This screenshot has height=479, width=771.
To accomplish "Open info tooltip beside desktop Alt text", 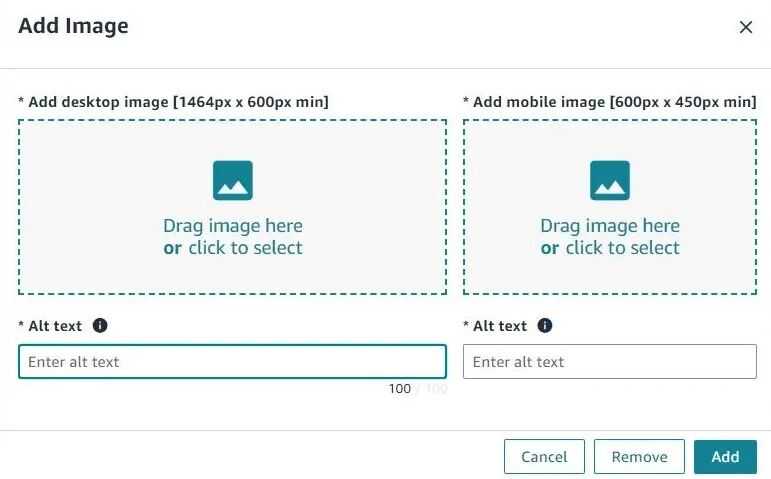I will click(100, 326).
